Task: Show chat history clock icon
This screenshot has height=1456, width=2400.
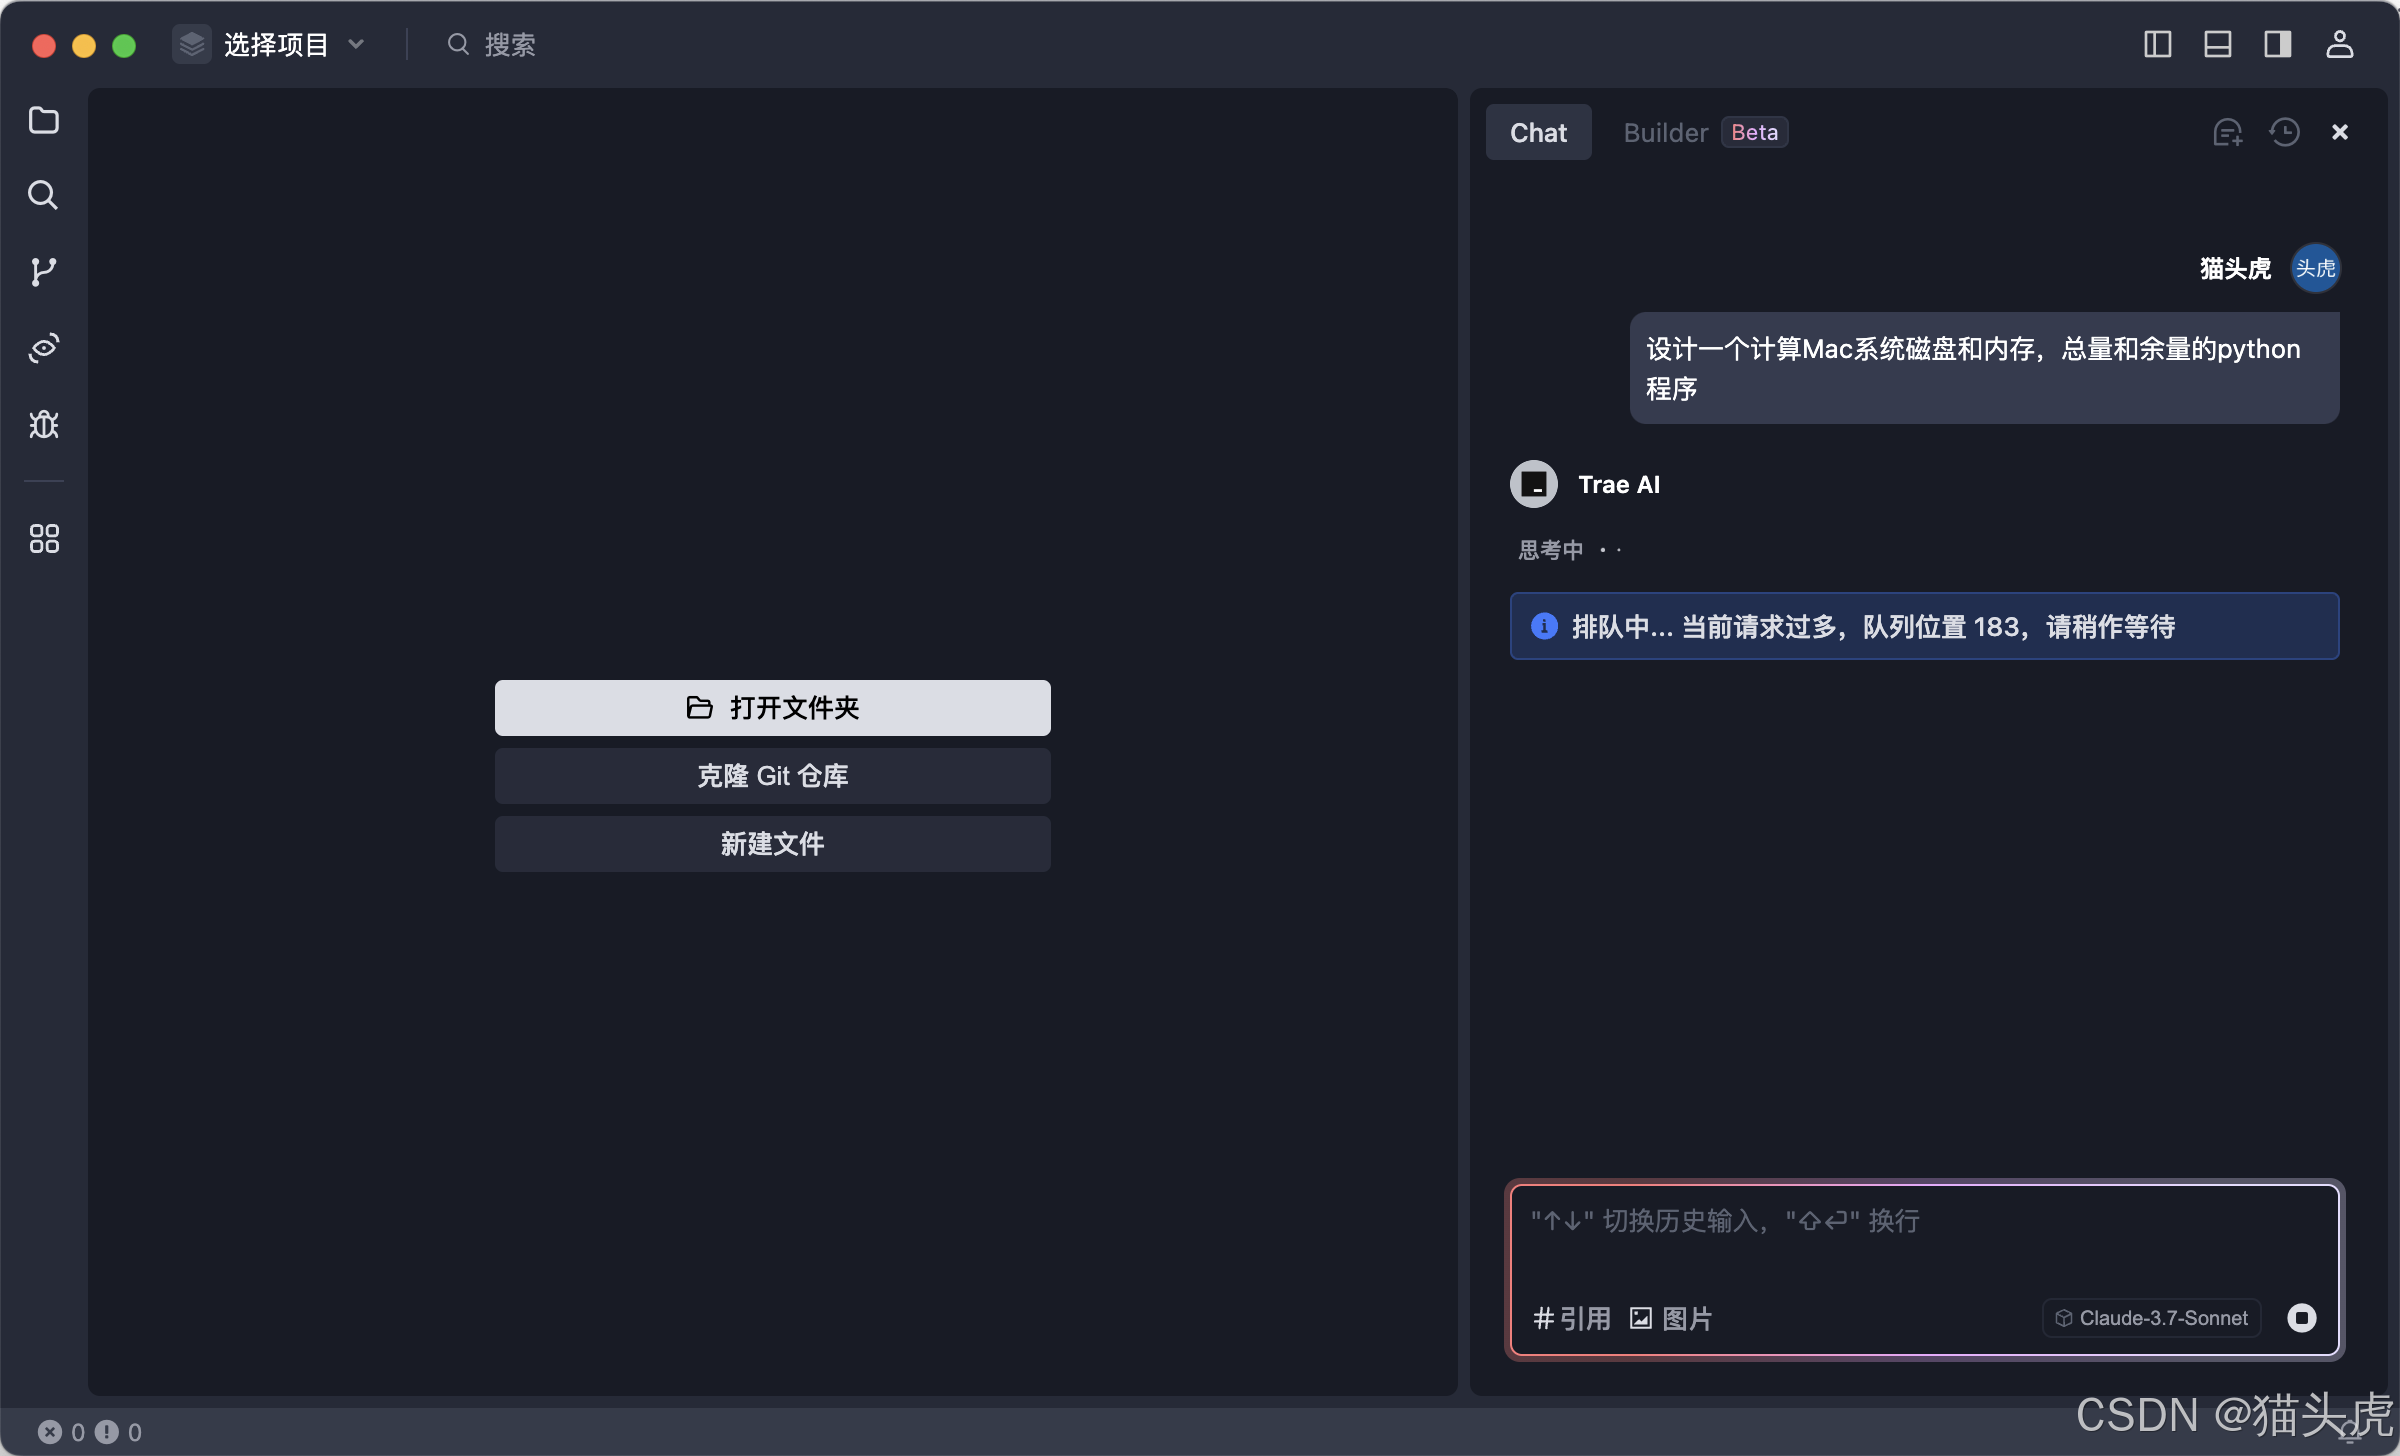Action: (2284, 132)
